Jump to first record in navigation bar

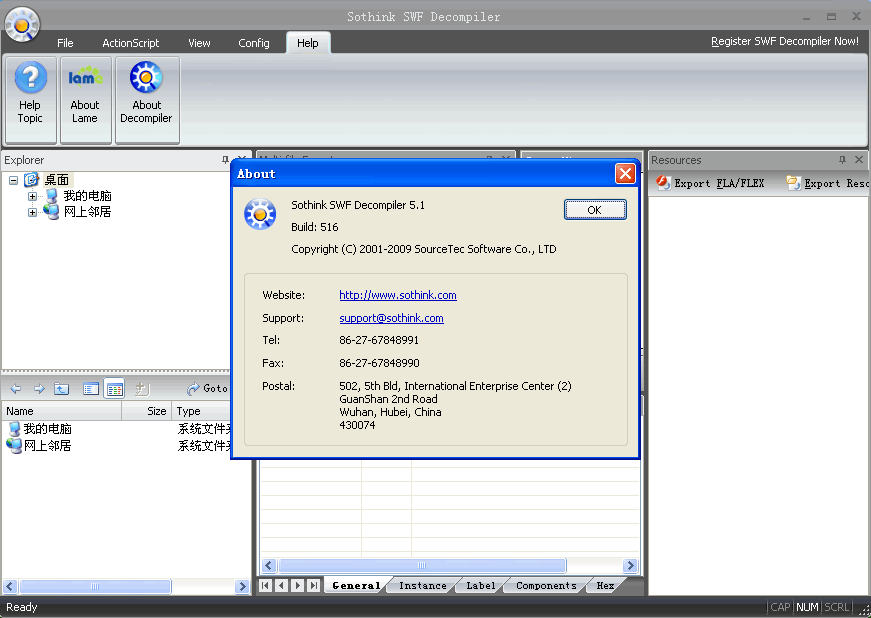[266, 585]
